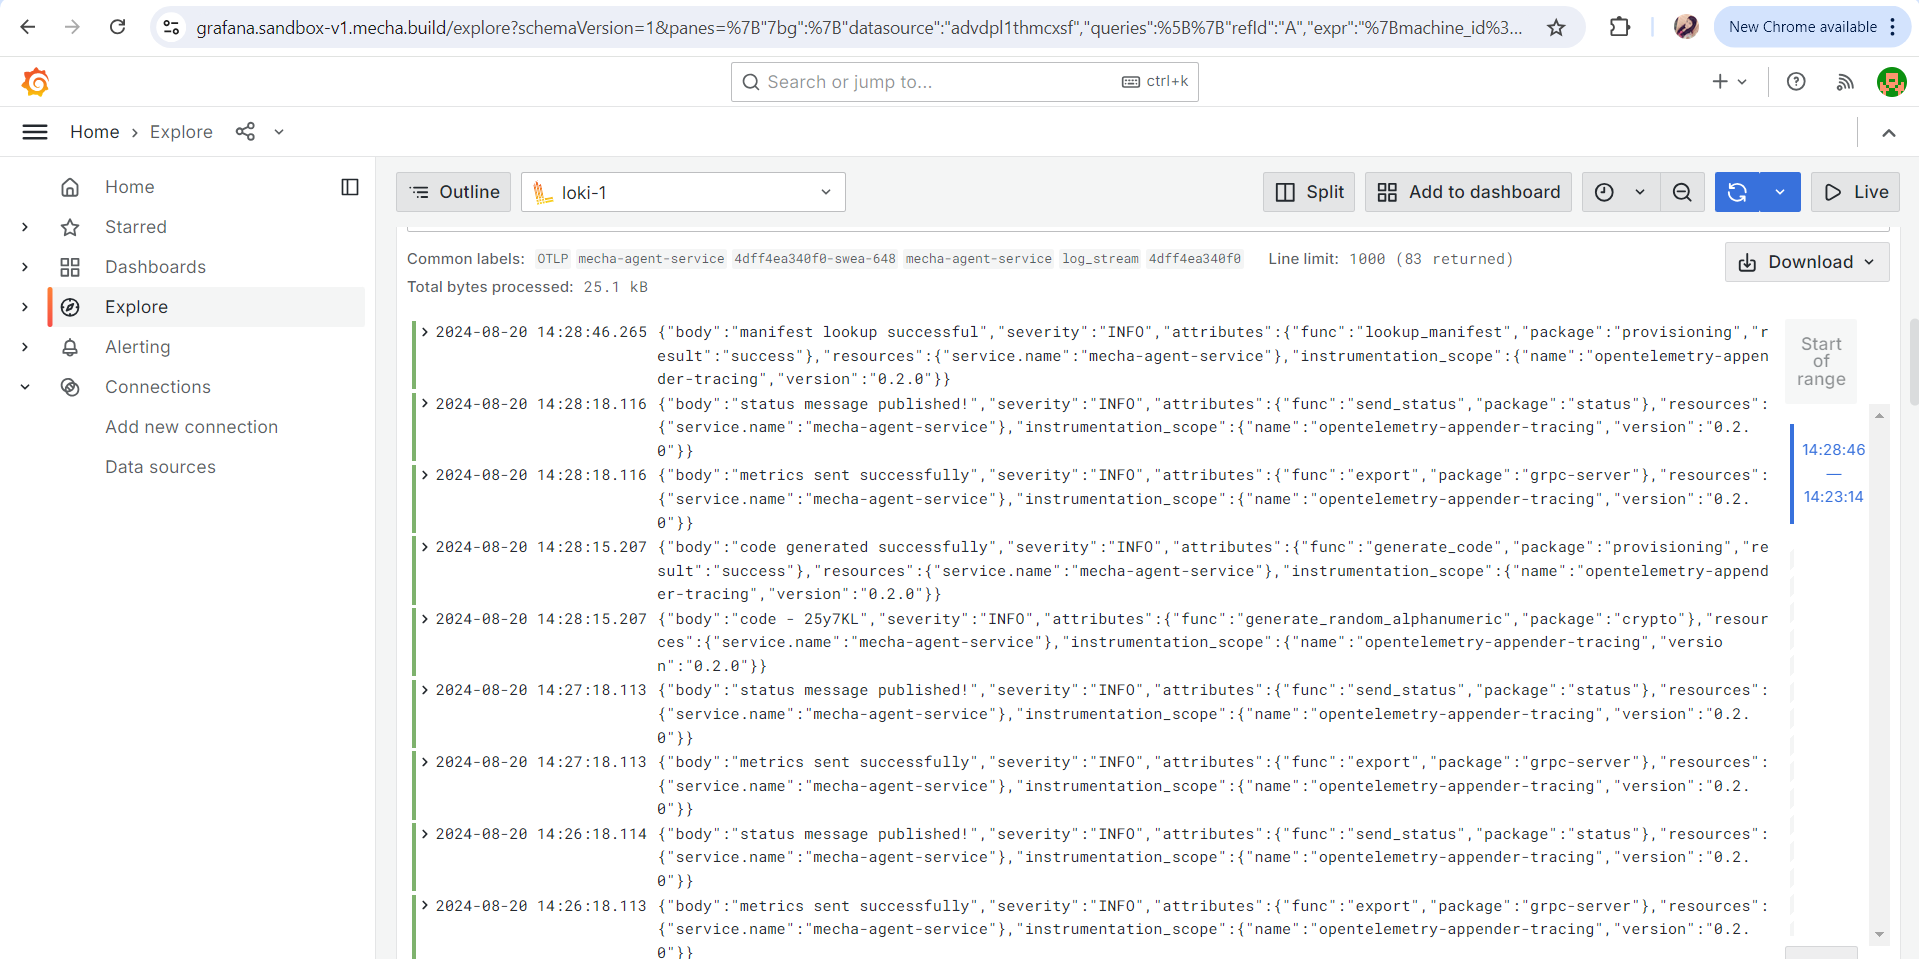Viewport: 1919px width, 959px height.
Task: Collapse the top bar with chevron
Action: pos(1888,133)
